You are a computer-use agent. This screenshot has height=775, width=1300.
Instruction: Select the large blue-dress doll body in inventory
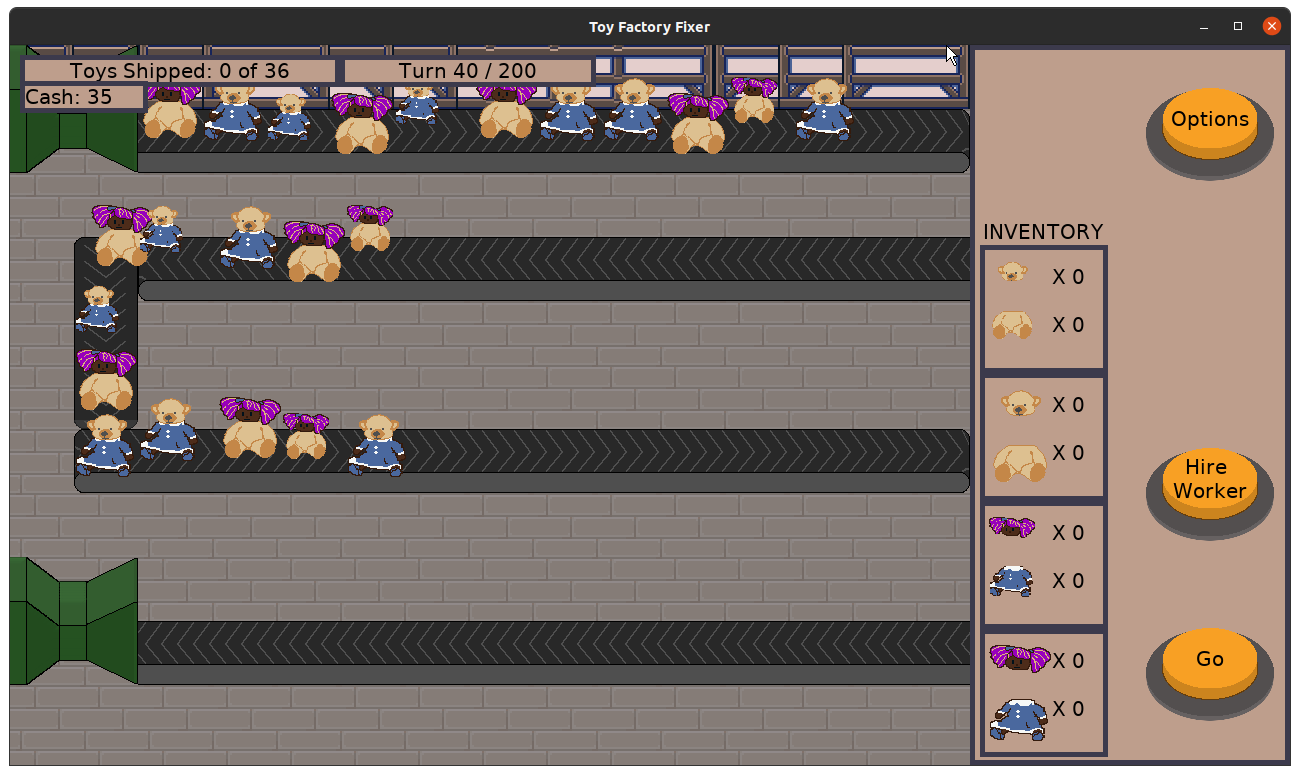tap(1018, 719)
